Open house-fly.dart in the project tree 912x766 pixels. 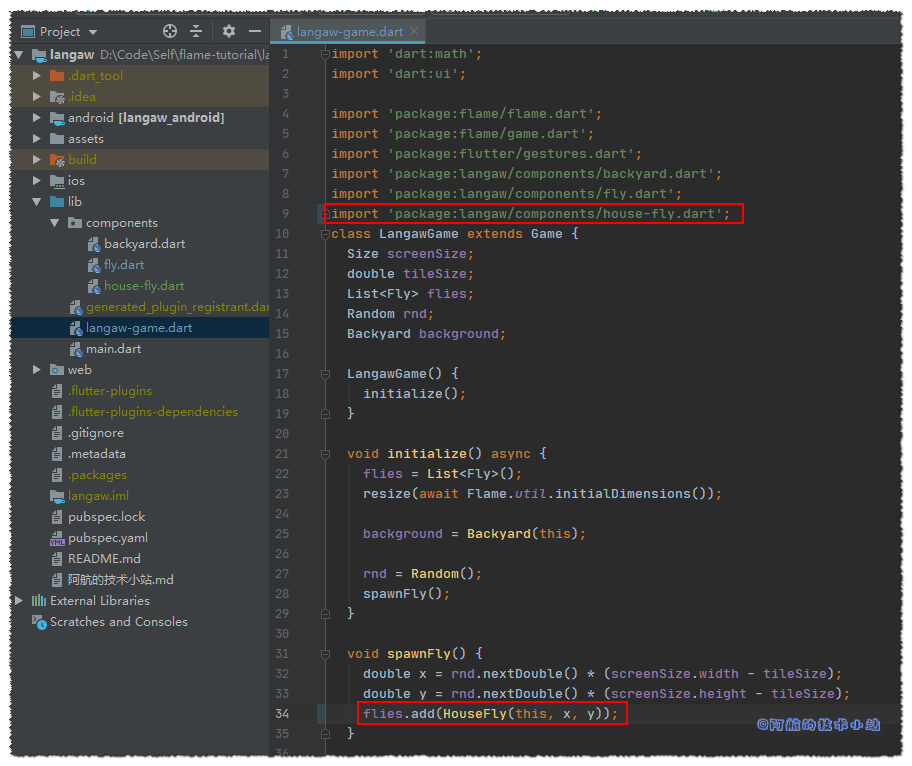tap(143, 286)
